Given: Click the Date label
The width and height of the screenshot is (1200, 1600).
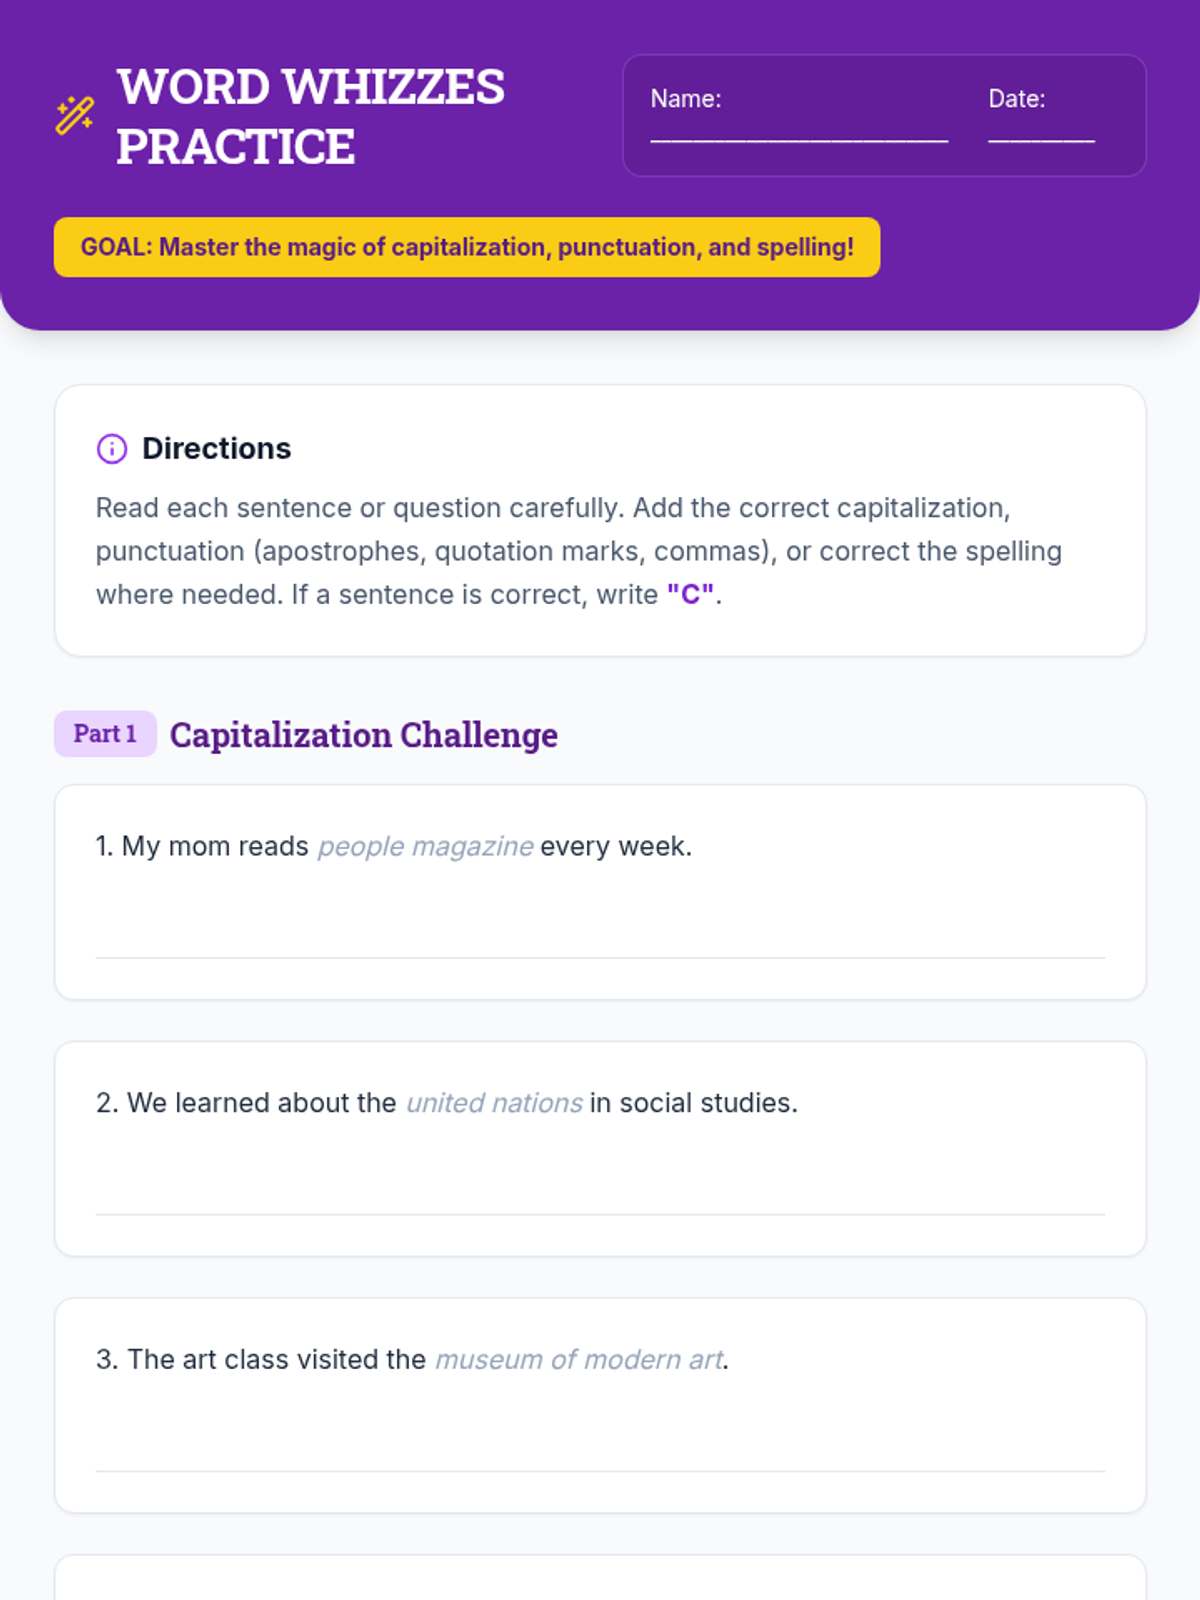Looking at the screenshot, I should point(1016,99).
